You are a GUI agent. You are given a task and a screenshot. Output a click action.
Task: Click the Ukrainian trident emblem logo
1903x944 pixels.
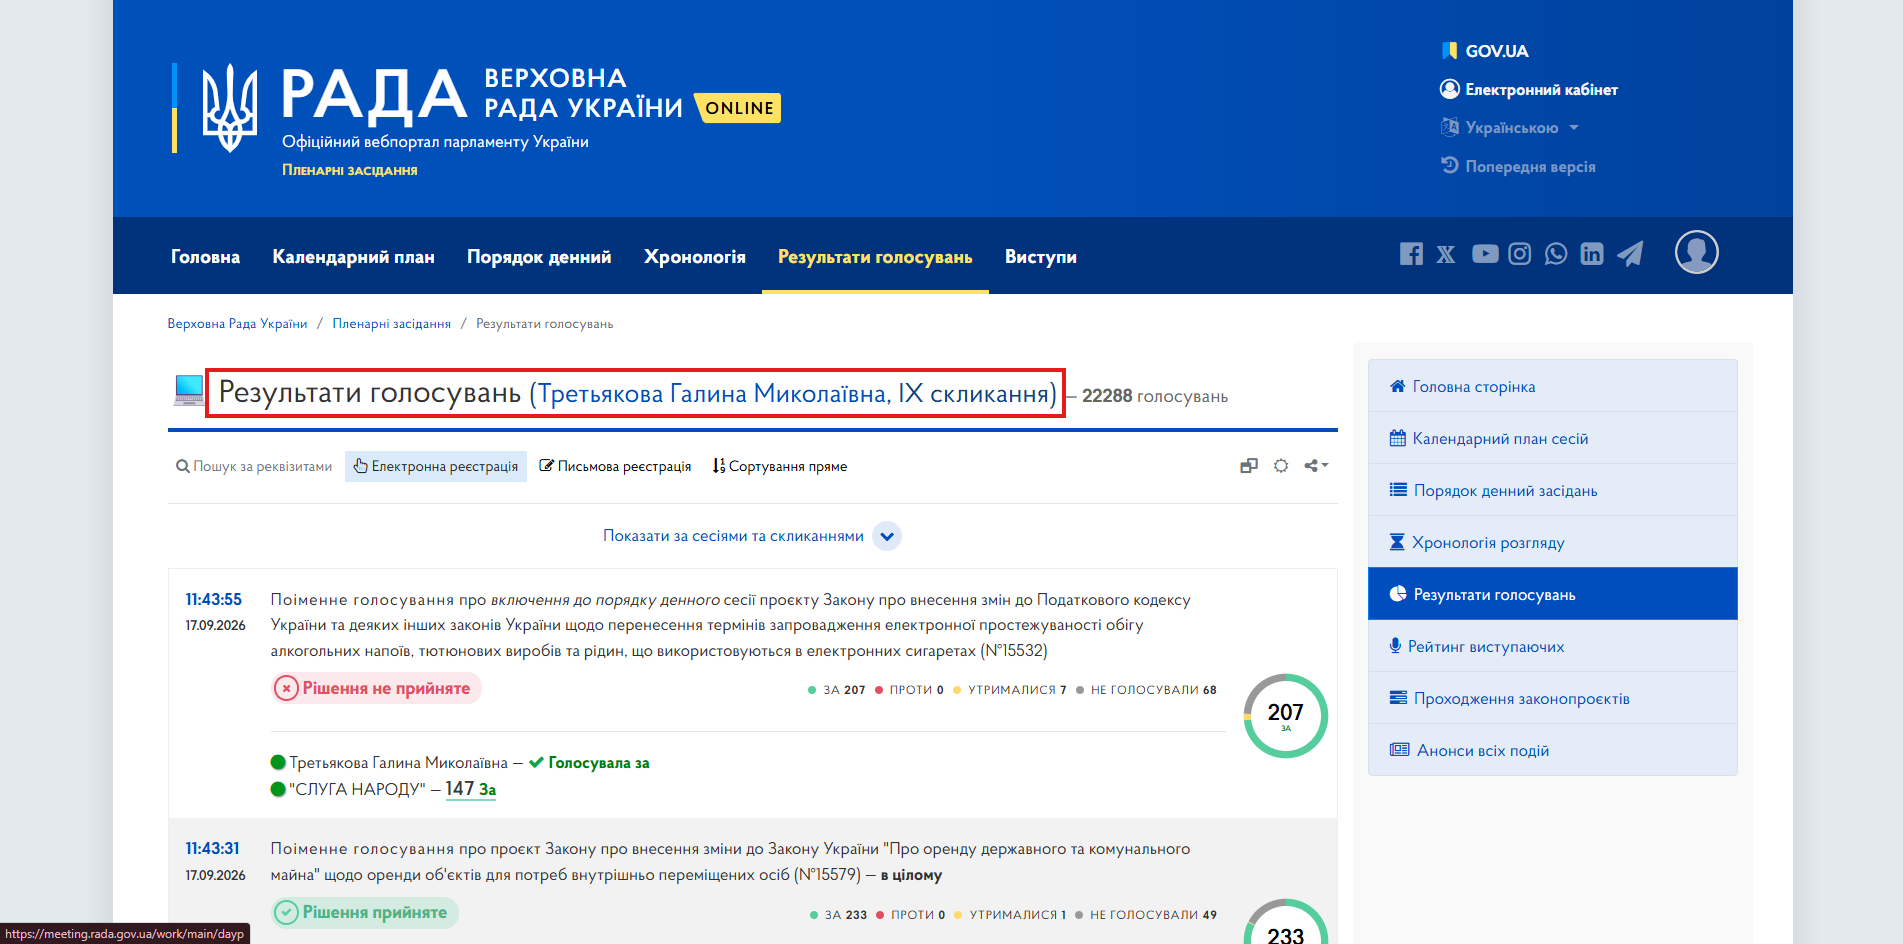pos(230,108)
